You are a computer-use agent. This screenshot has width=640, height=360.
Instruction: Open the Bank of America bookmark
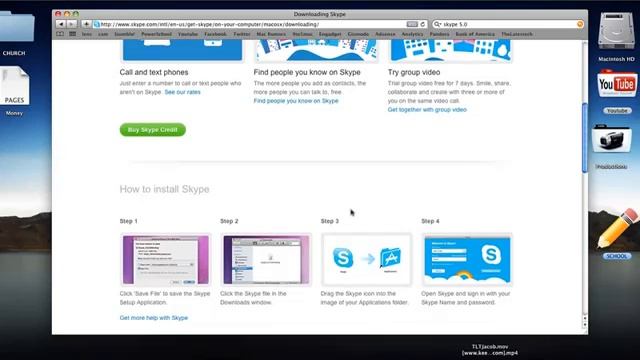click(x=475, y=34)
